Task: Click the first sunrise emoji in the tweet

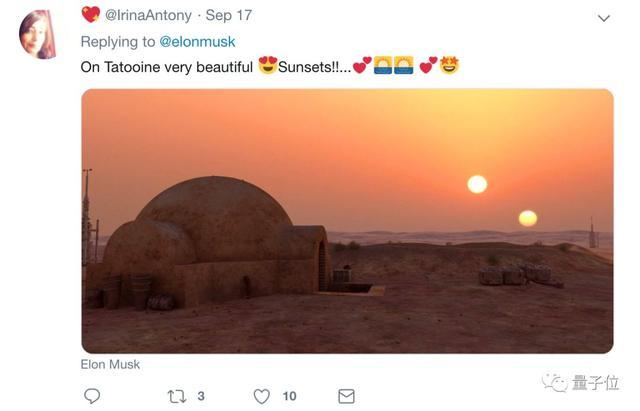Action: (x=383, y=65)
